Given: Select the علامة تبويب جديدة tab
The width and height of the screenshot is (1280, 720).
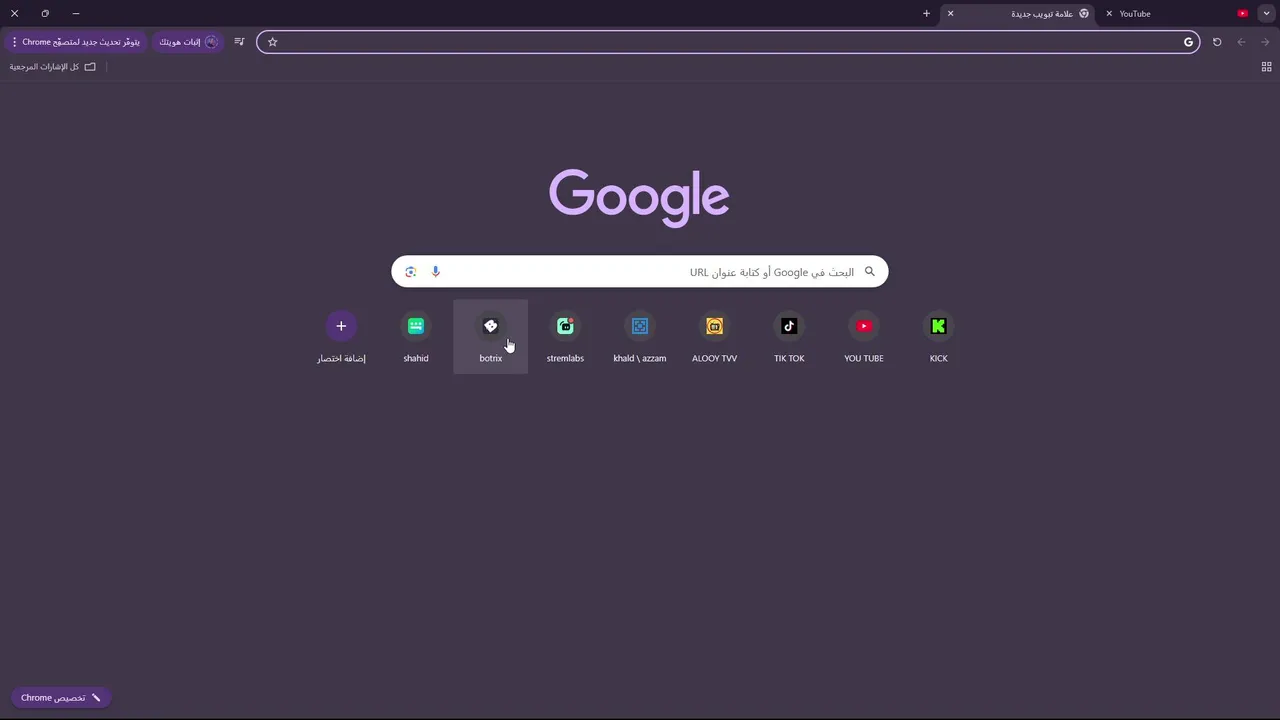Looking at the screenshot, I should click(1020, 14).
